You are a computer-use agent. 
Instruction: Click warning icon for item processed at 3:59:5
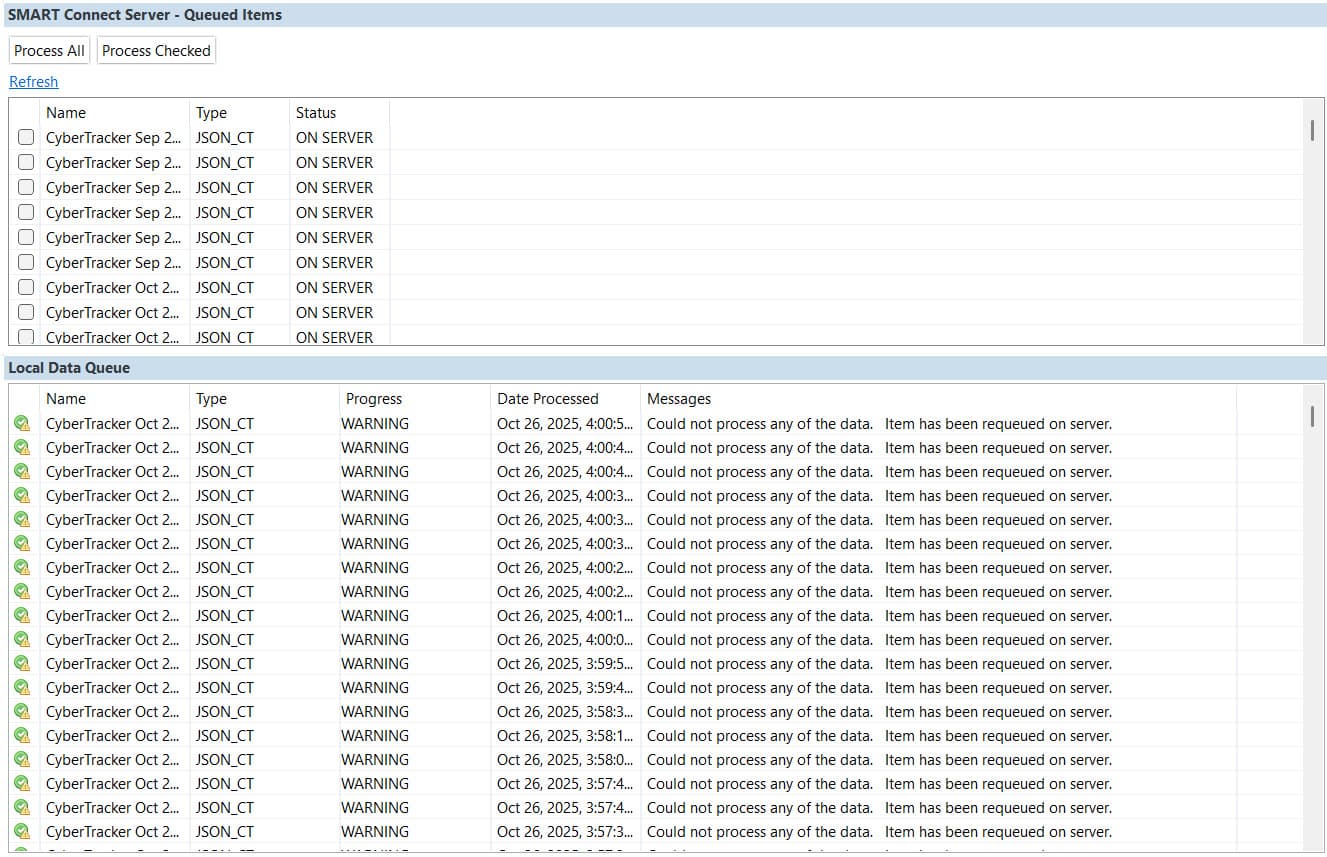click(x=22, y=664)
